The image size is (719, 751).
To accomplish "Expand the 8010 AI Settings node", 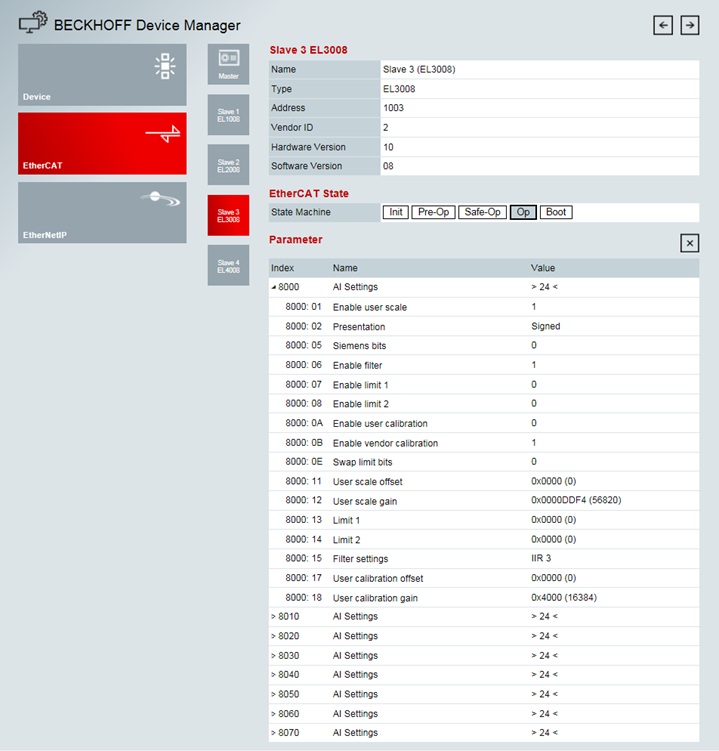I will coord(274,617).
